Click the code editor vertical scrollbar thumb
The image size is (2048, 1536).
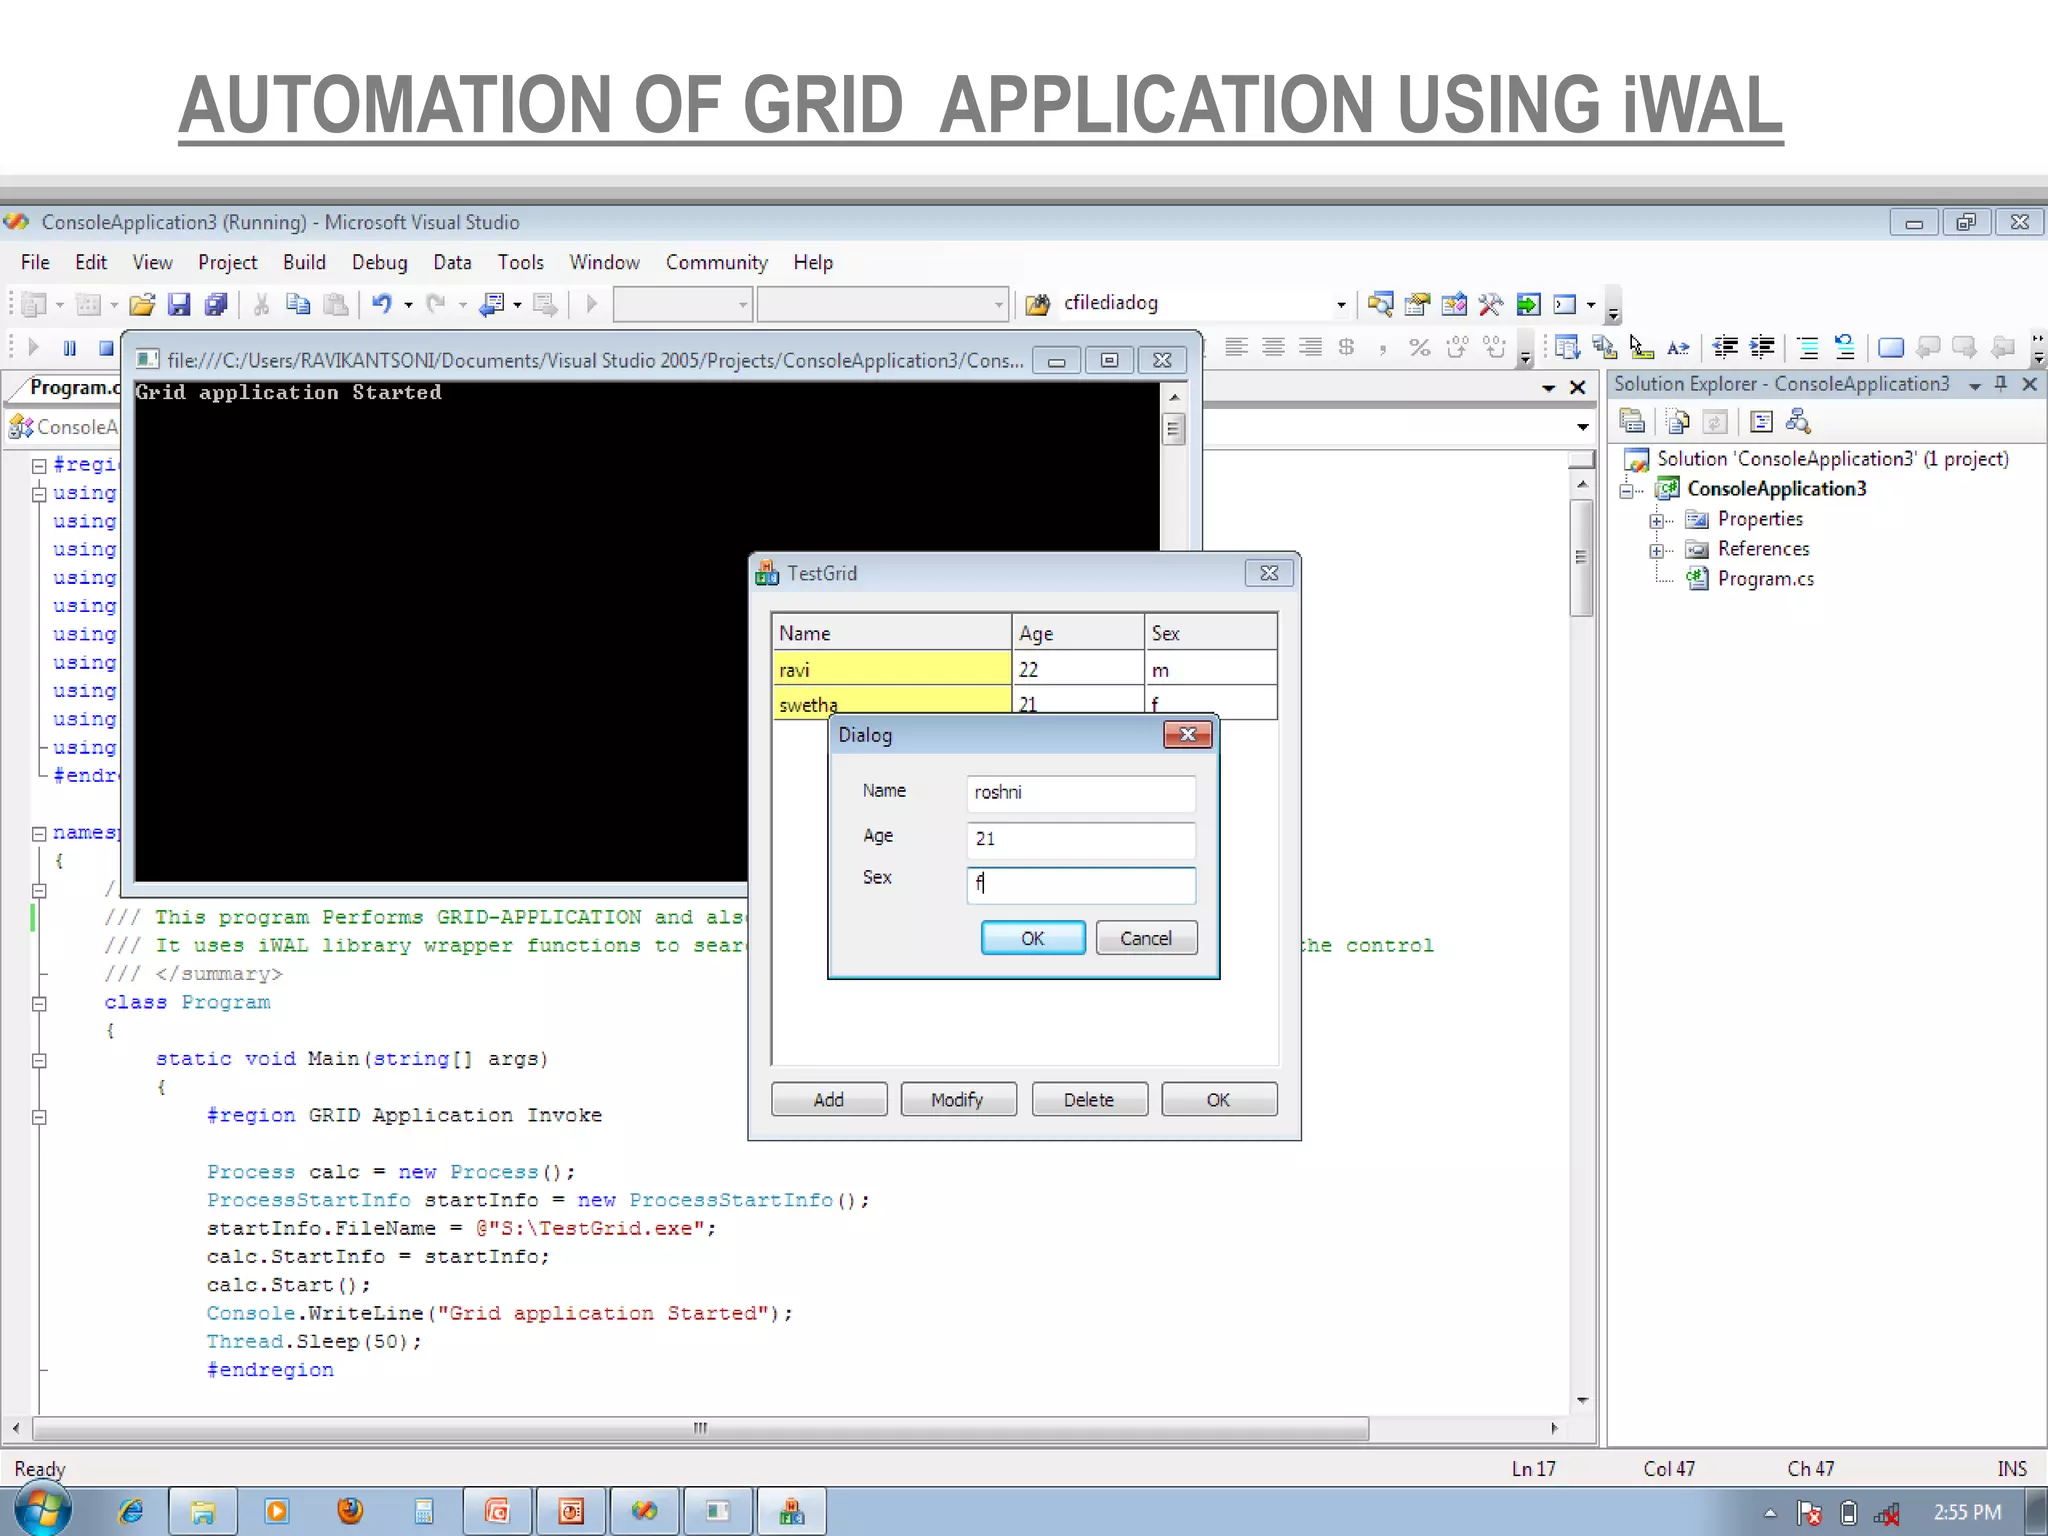(x=1581, y=557)
